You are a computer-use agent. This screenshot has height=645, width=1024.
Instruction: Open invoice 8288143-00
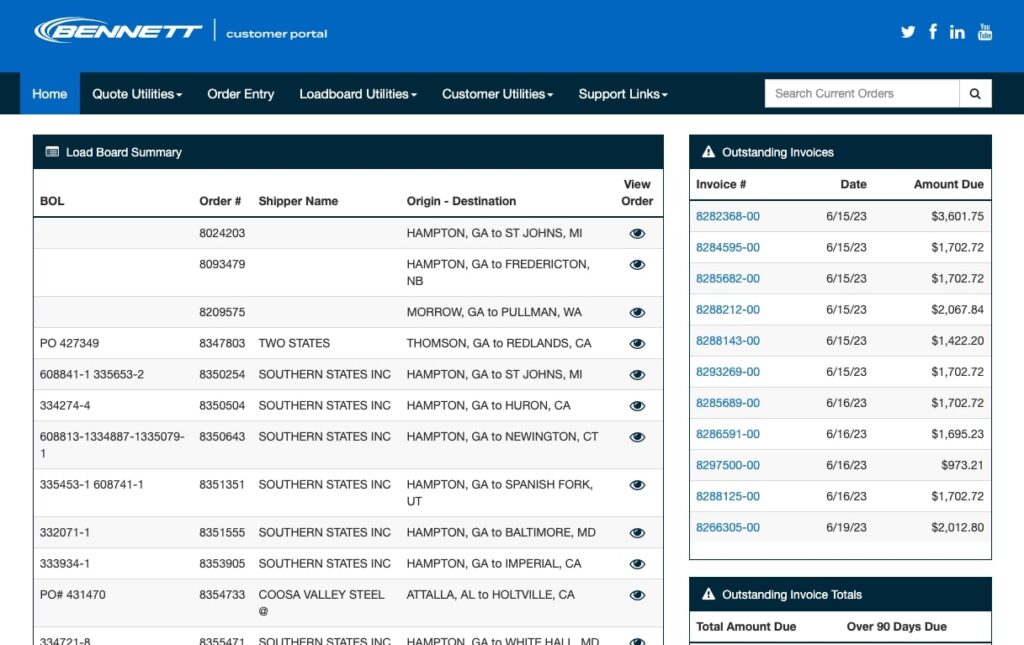point(728,341)
